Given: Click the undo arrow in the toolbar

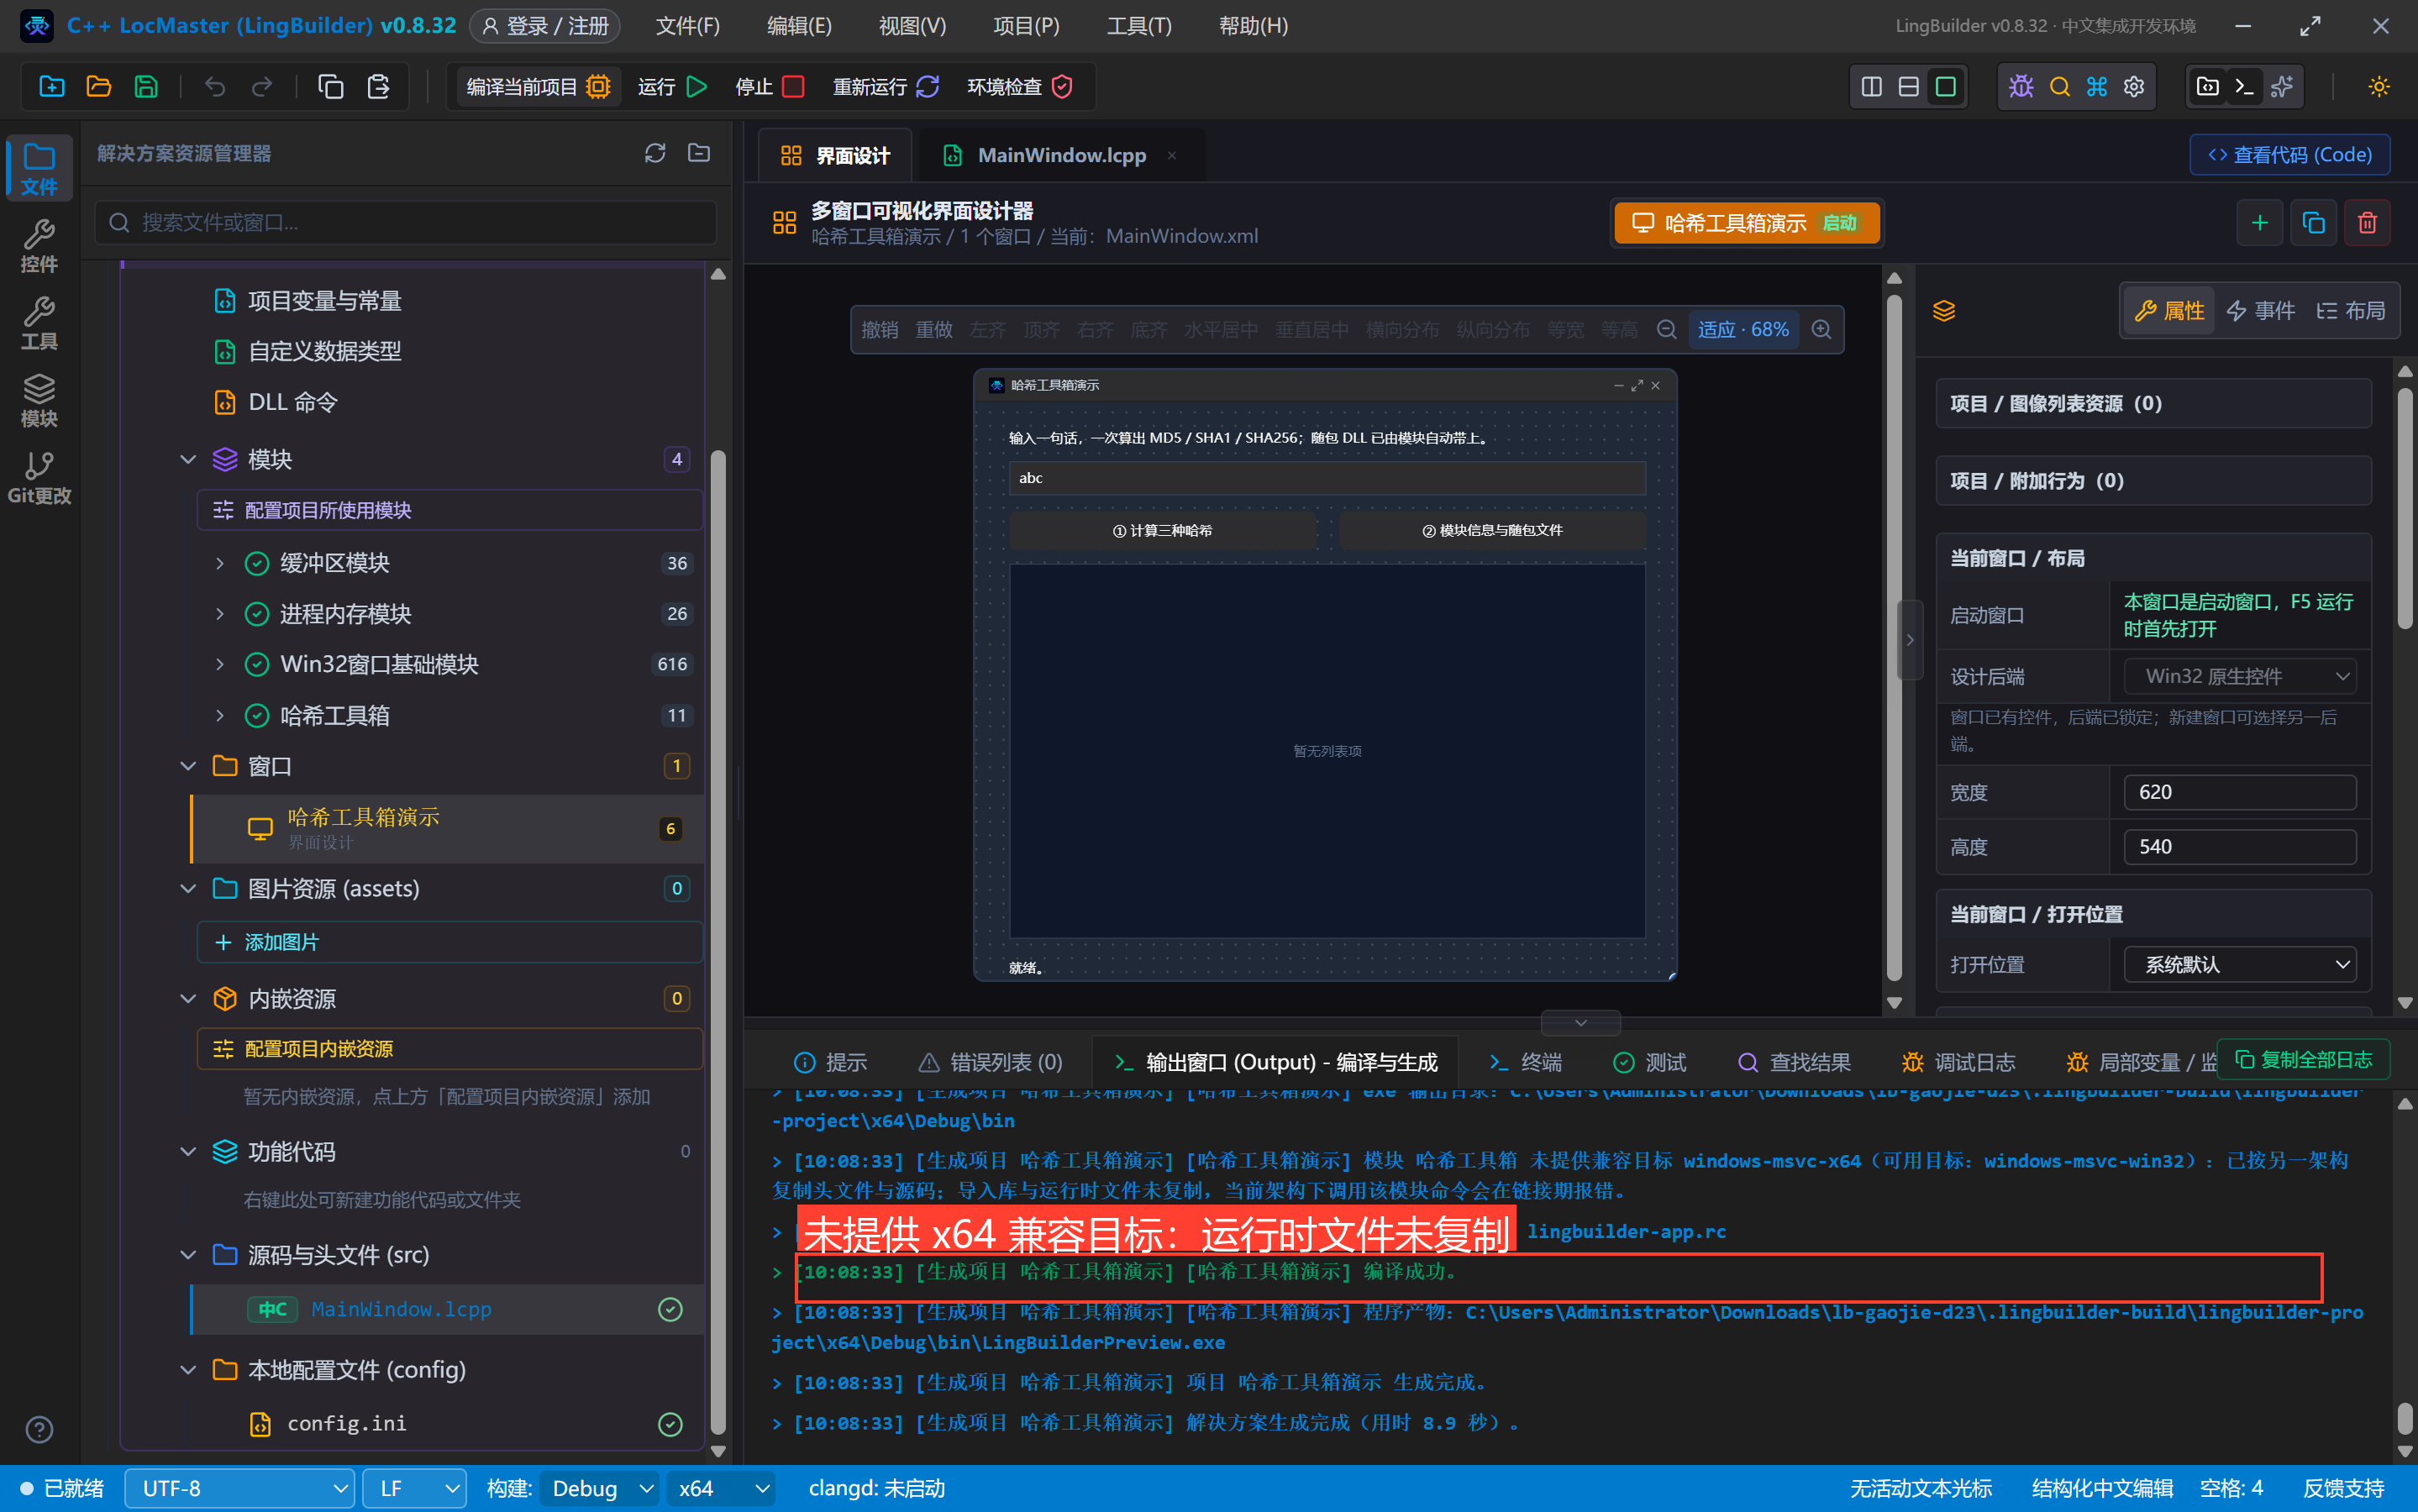Looking at the screenshot, I should tap(215, 87).
